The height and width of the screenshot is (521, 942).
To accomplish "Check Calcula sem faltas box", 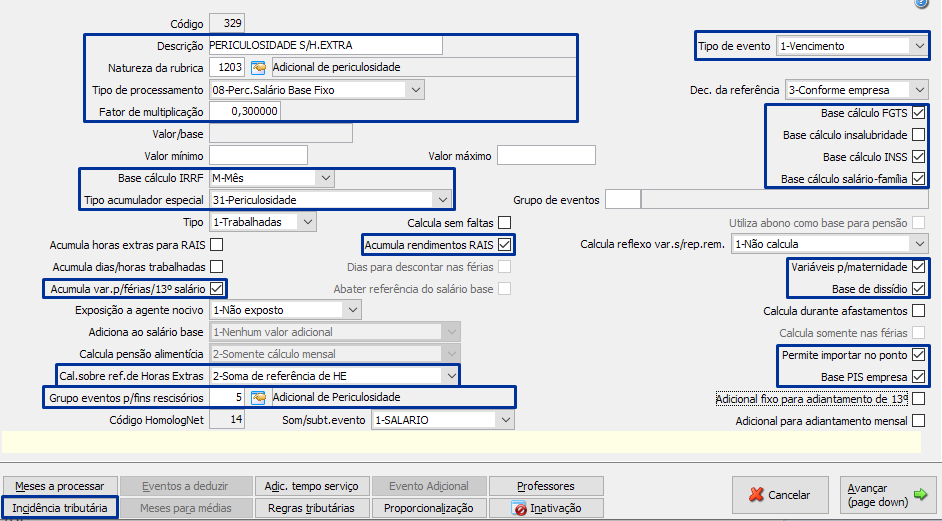I will pos(505,223).
